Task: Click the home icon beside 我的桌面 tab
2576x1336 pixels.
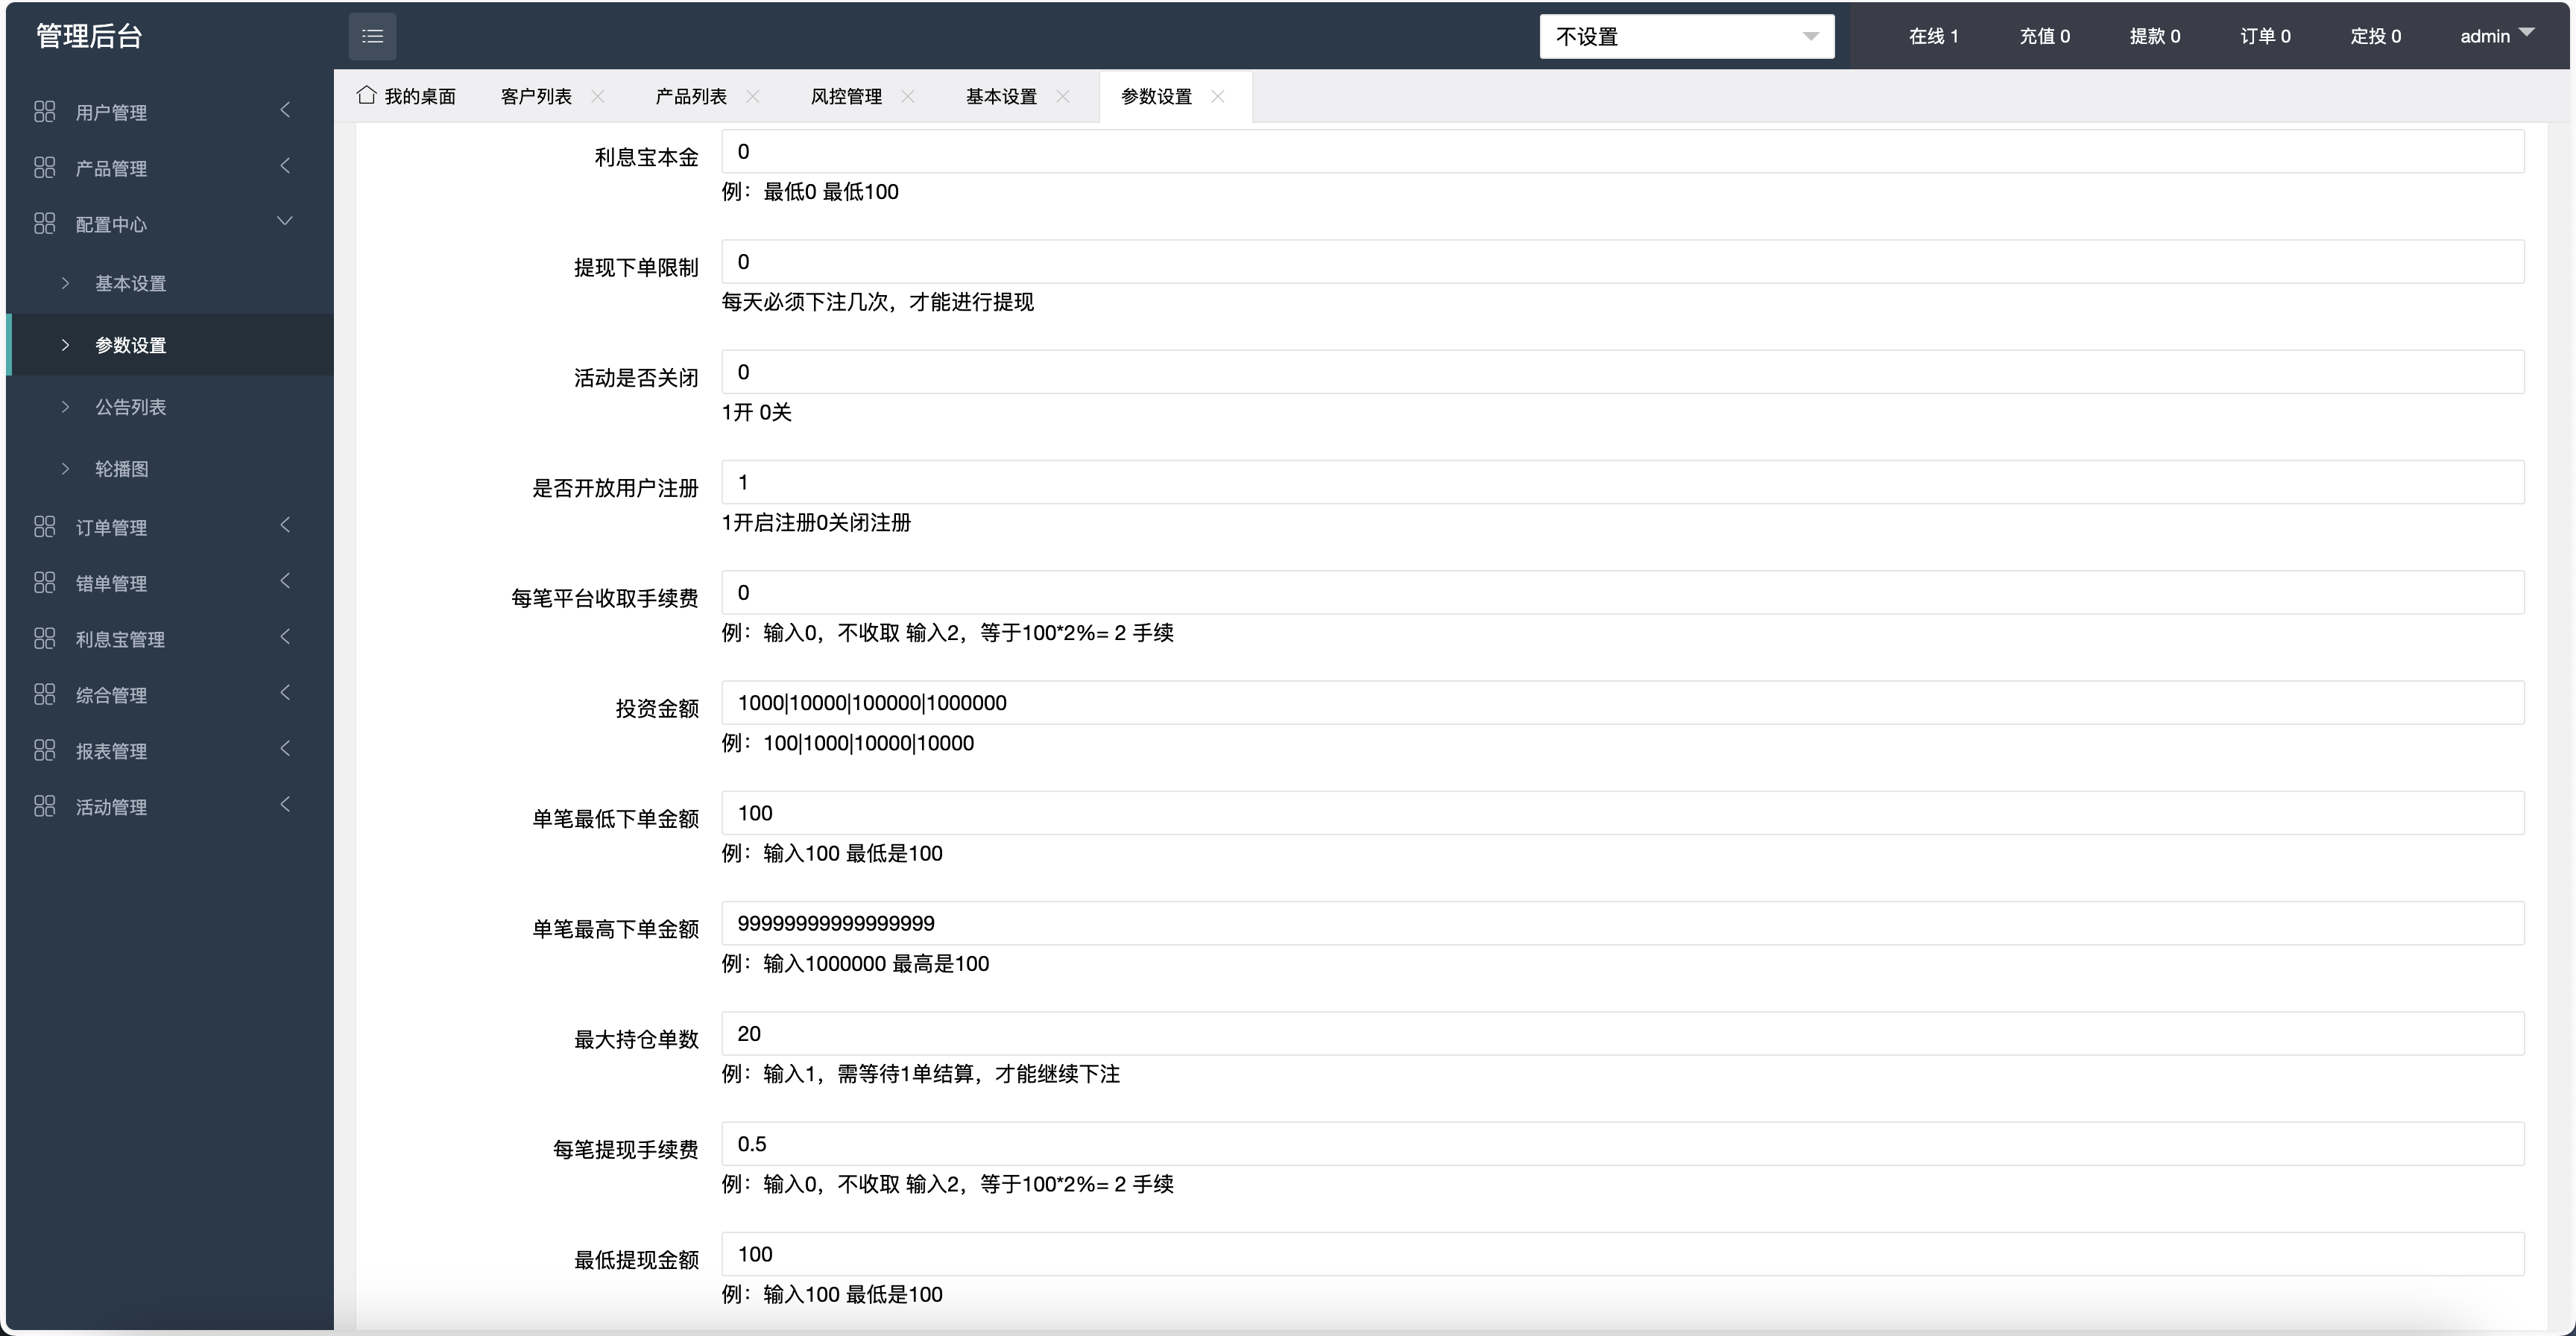Action: tap(365, 95)
